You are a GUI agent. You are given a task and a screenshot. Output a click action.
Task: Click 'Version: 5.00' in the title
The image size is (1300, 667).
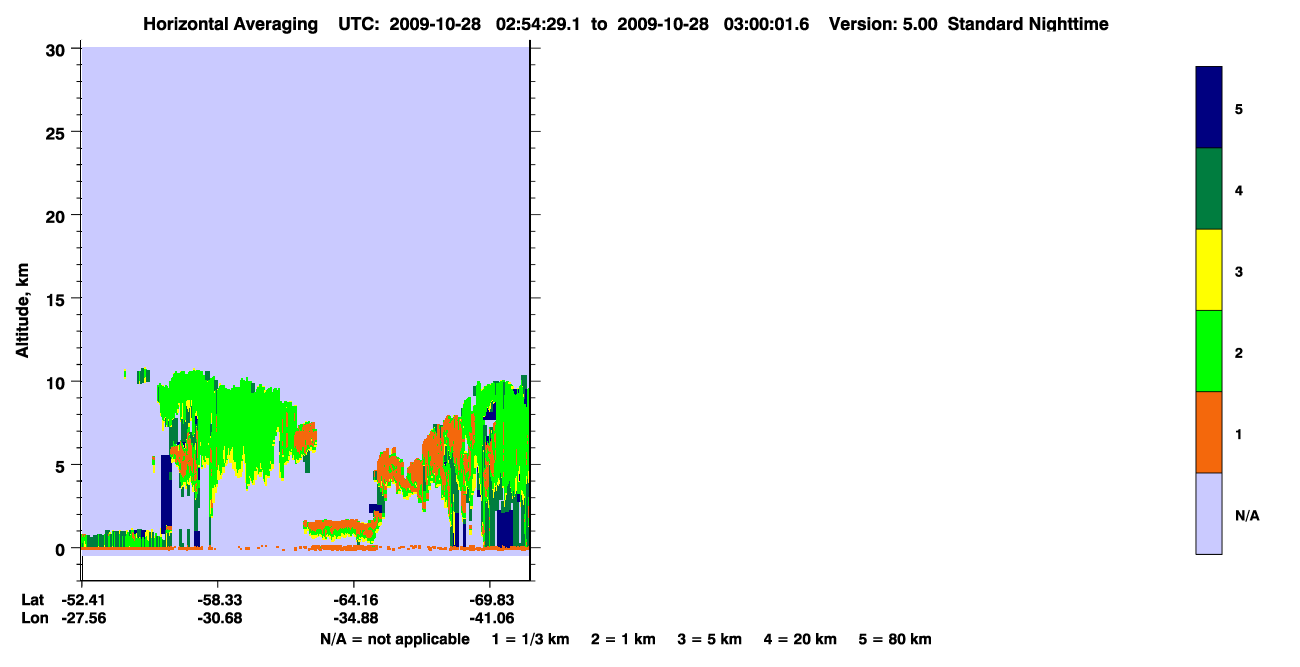coord(883,24)
